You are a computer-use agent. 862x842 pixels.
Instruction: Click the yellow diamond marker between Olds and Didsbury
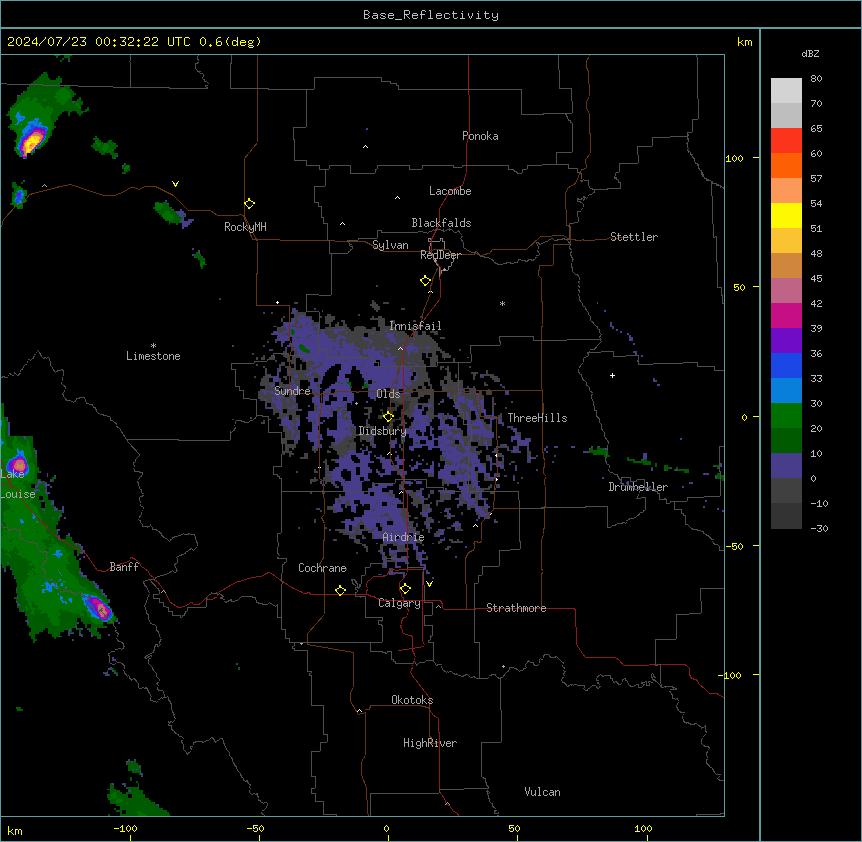(388, 416)
